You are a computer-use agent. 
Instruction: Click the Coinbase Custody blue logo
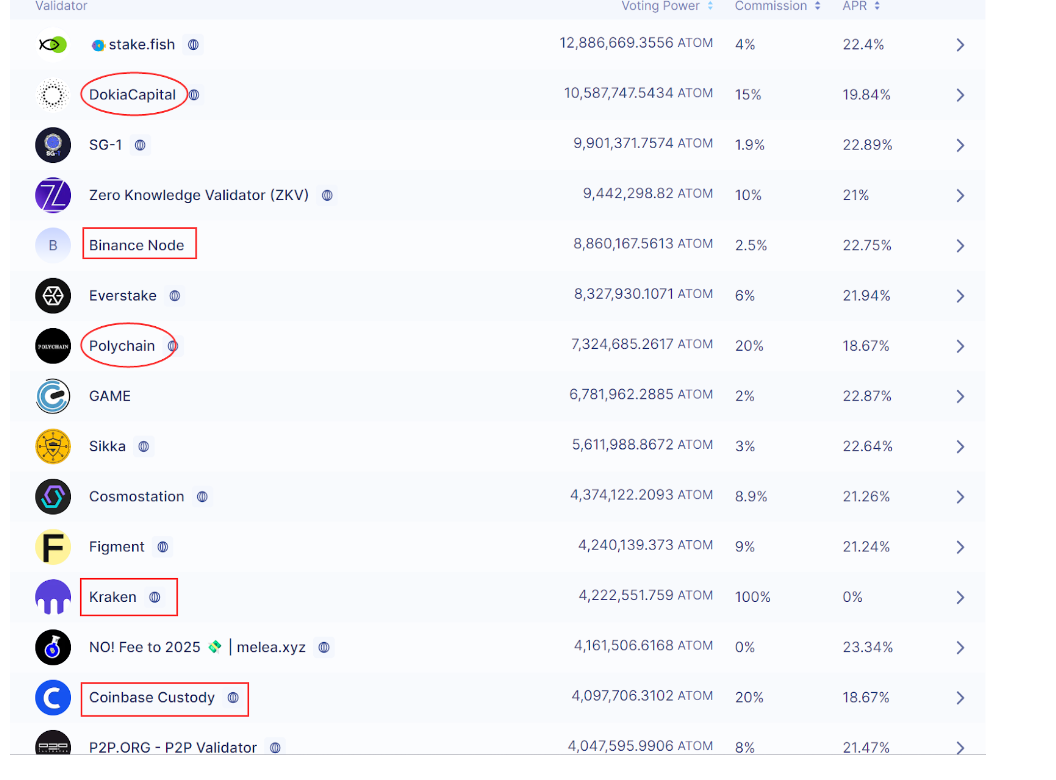pyautogui.click(x=53, y=698)
